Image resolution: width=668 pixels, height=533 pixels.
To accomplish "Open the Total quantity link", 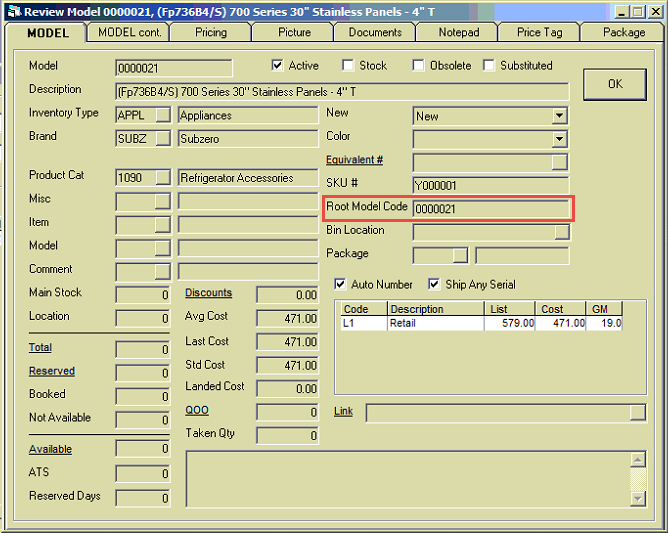I will click(x=40, y=348).
